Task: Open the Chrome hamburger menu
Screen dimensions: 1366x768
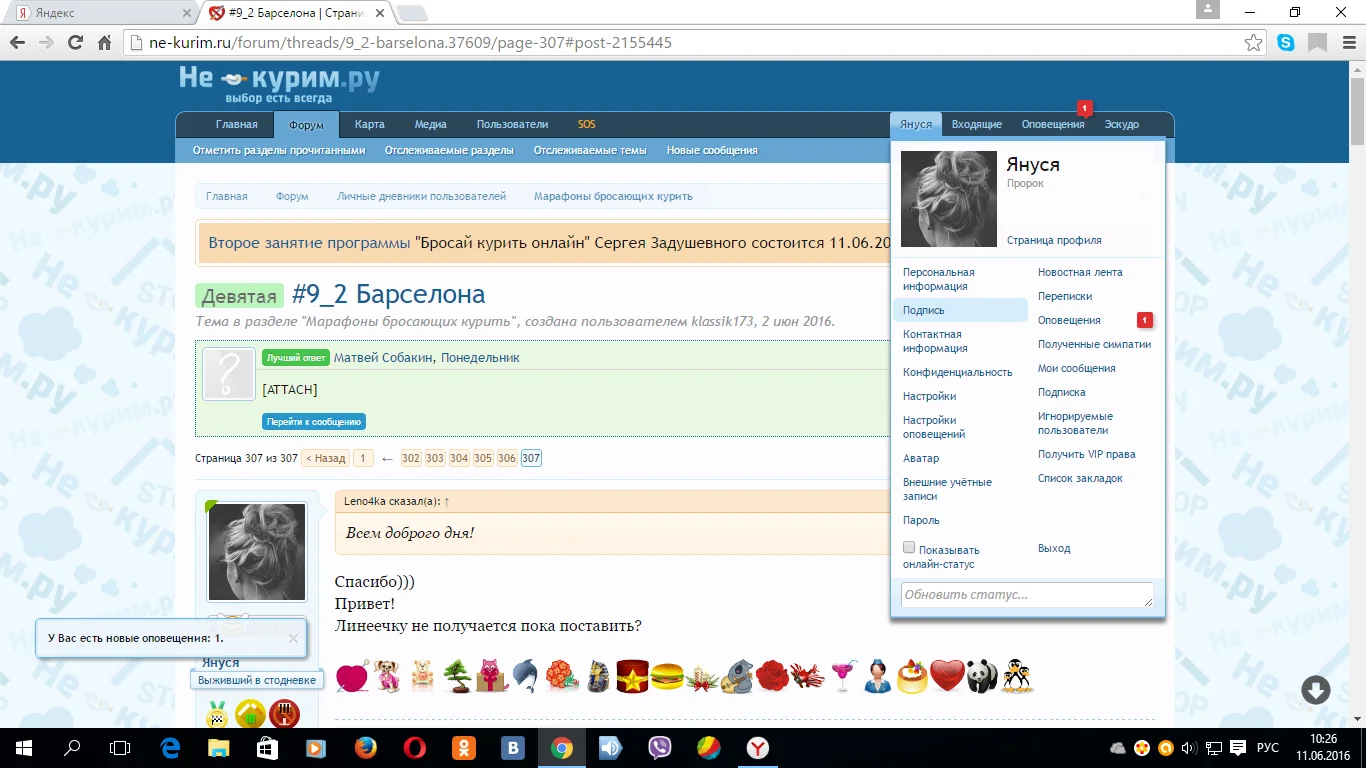Action: pos(1347,43)
